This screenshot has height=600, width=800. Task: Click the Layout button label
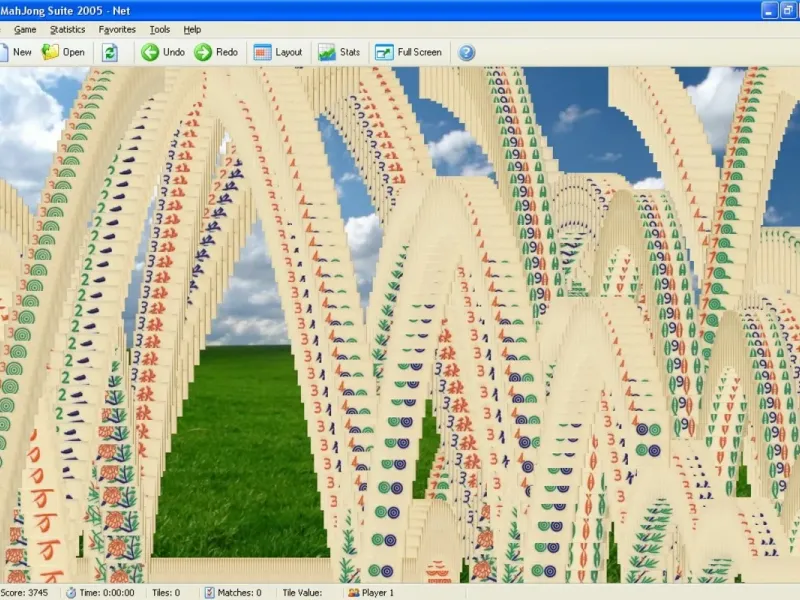pyautogui.click(x=289, y=52)
